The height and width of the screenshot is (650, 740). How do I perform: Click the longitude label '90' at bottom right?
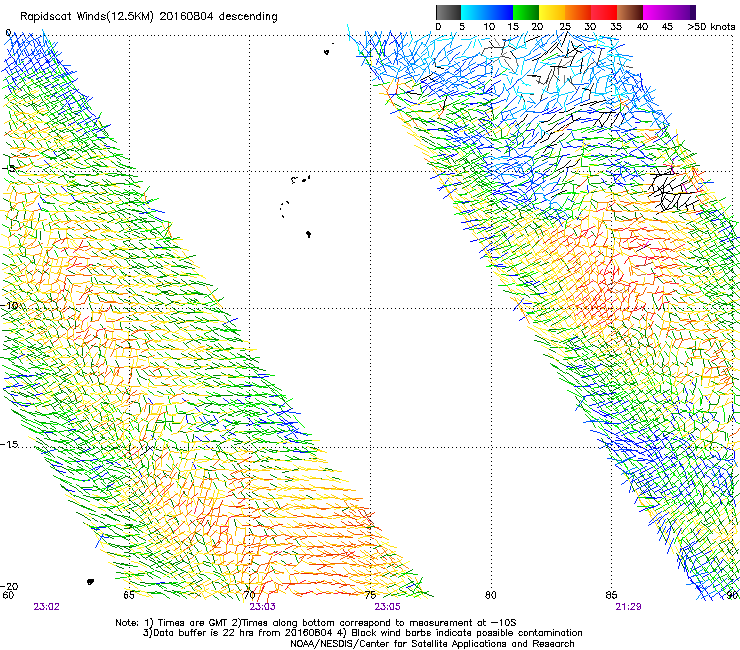(733, 595)
